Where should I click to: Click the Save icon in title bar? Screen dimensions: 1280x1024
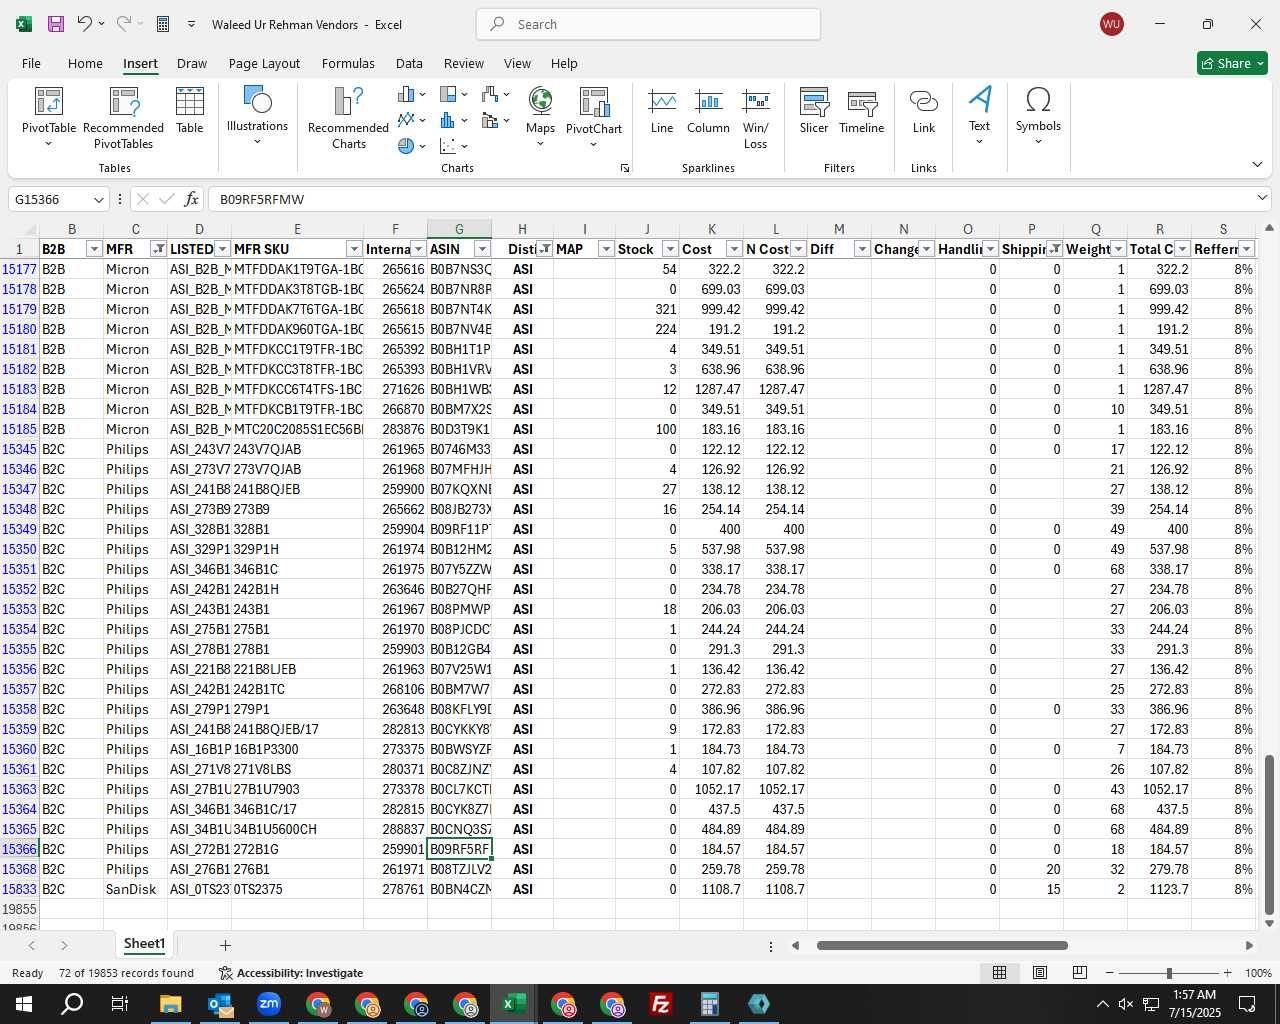pyautogui.click(x=56, y=24)
